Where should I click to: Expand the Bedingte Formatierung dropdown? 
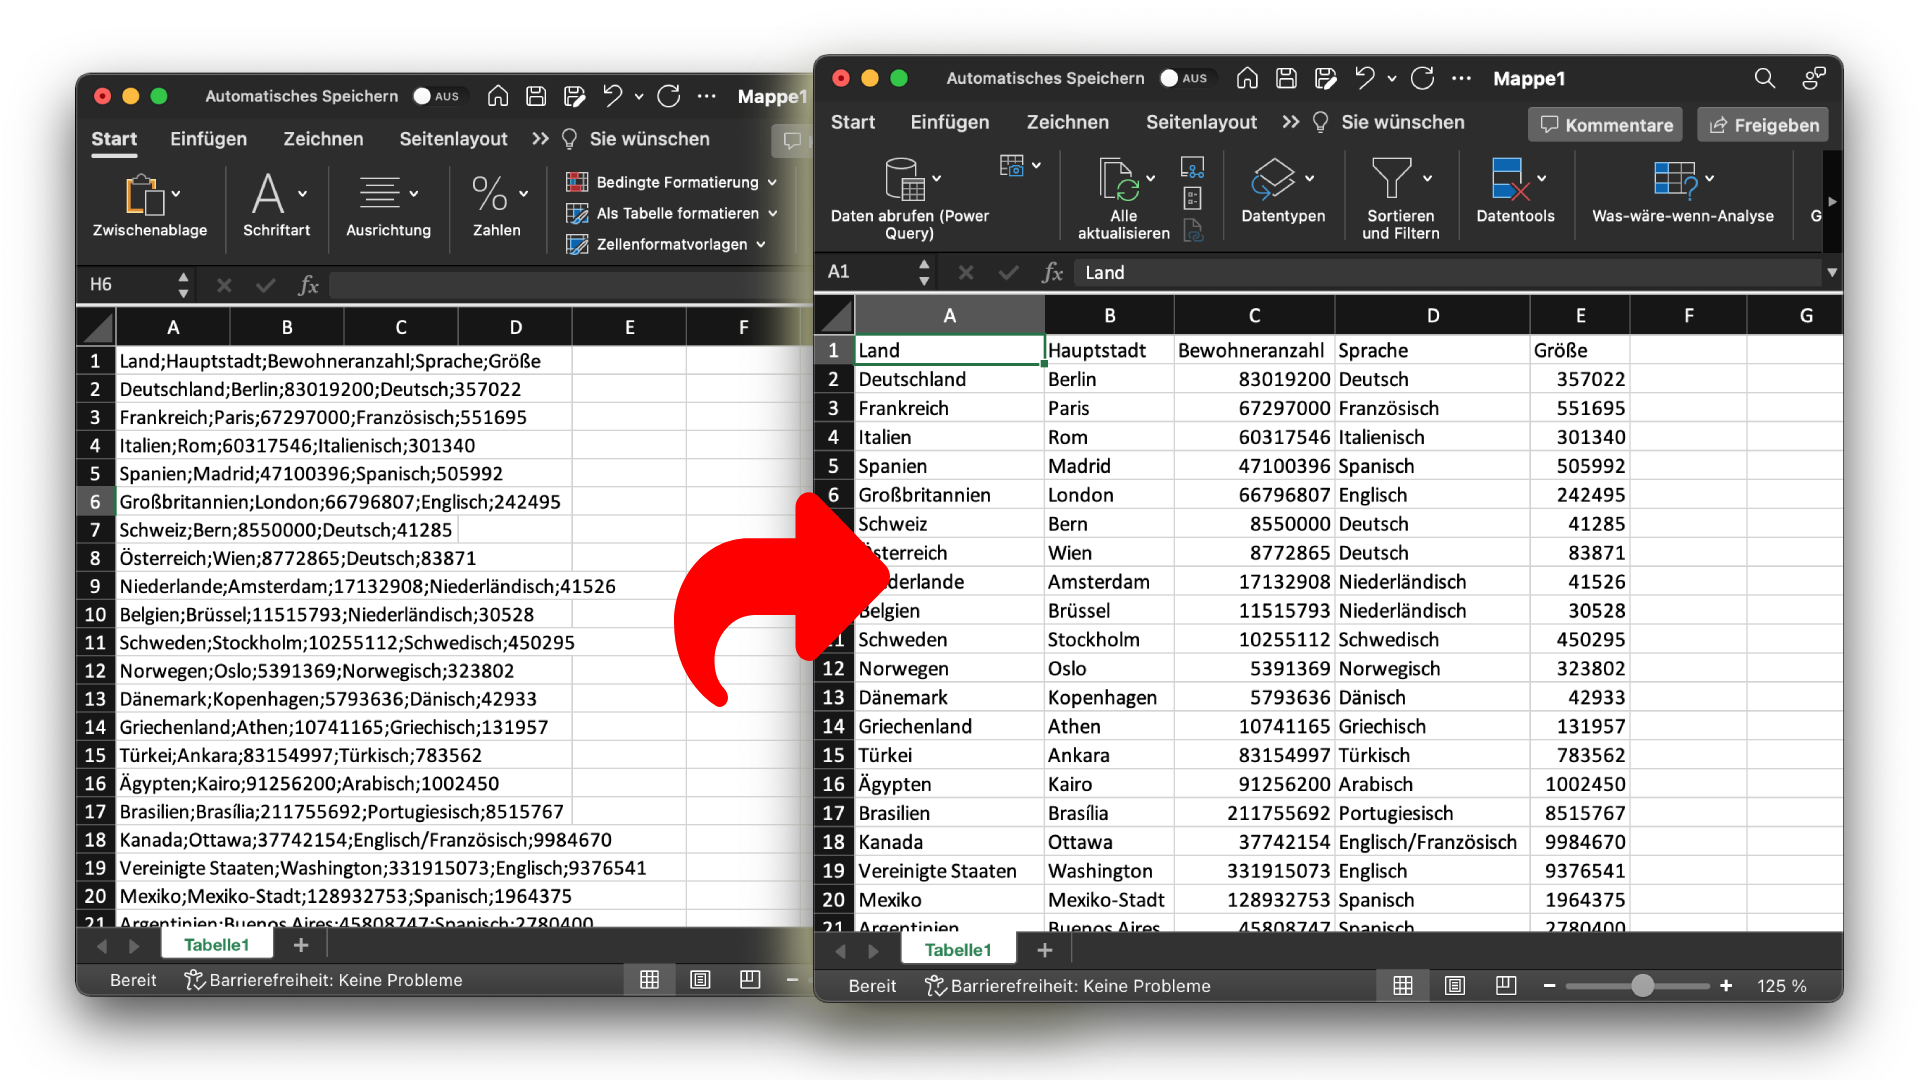772,183
